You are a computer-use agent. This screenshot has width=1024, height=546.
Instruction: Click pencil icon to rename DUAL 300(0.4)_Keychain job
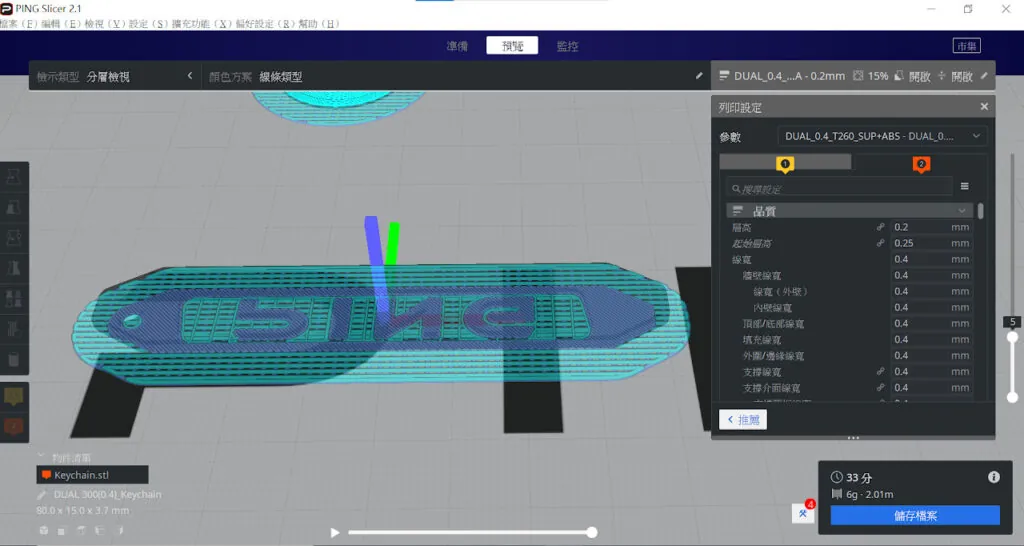click(x=42, y=495)
